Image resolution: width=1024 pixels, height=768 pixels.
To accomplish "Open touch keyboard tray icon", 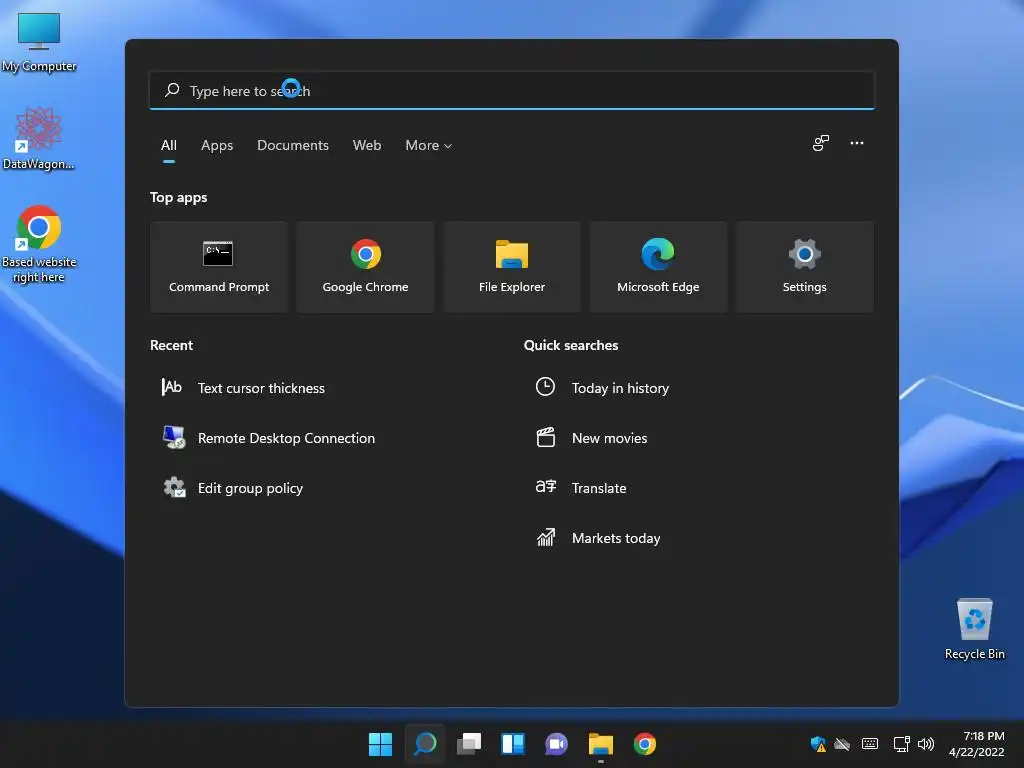I will click(870, 744).
